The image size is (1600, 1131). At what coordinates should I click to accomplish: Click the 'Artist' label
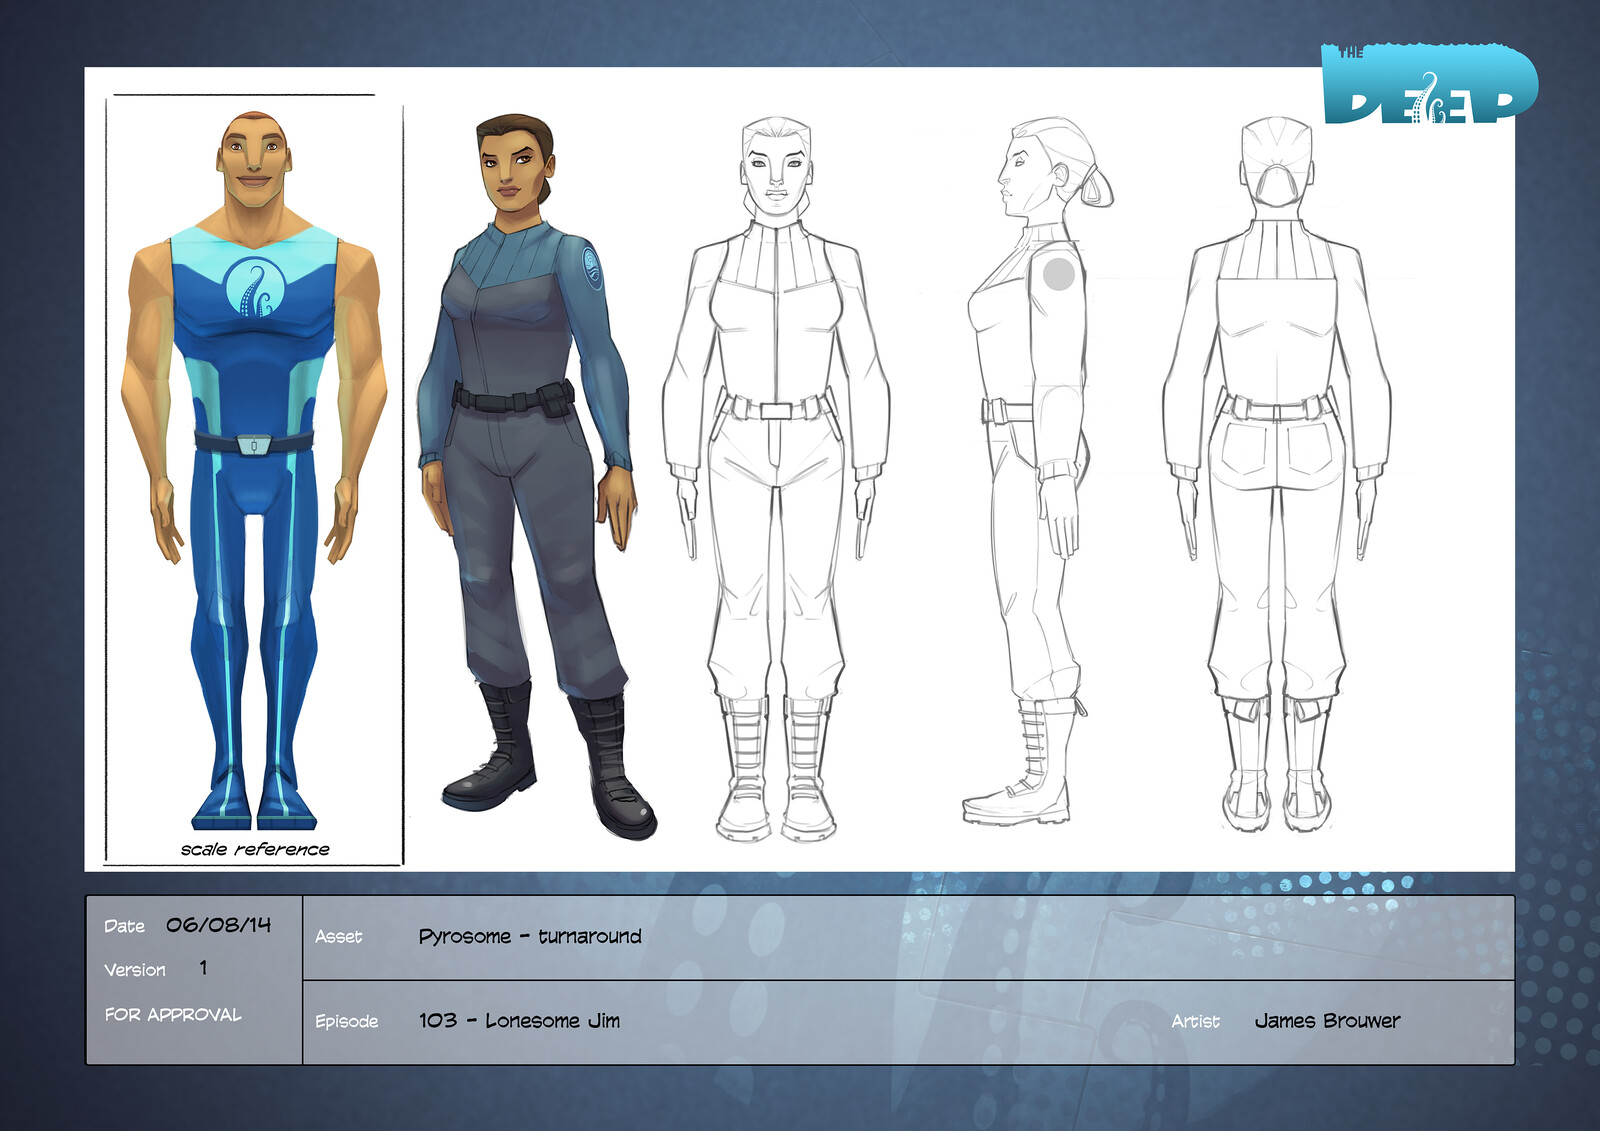1196,1021
